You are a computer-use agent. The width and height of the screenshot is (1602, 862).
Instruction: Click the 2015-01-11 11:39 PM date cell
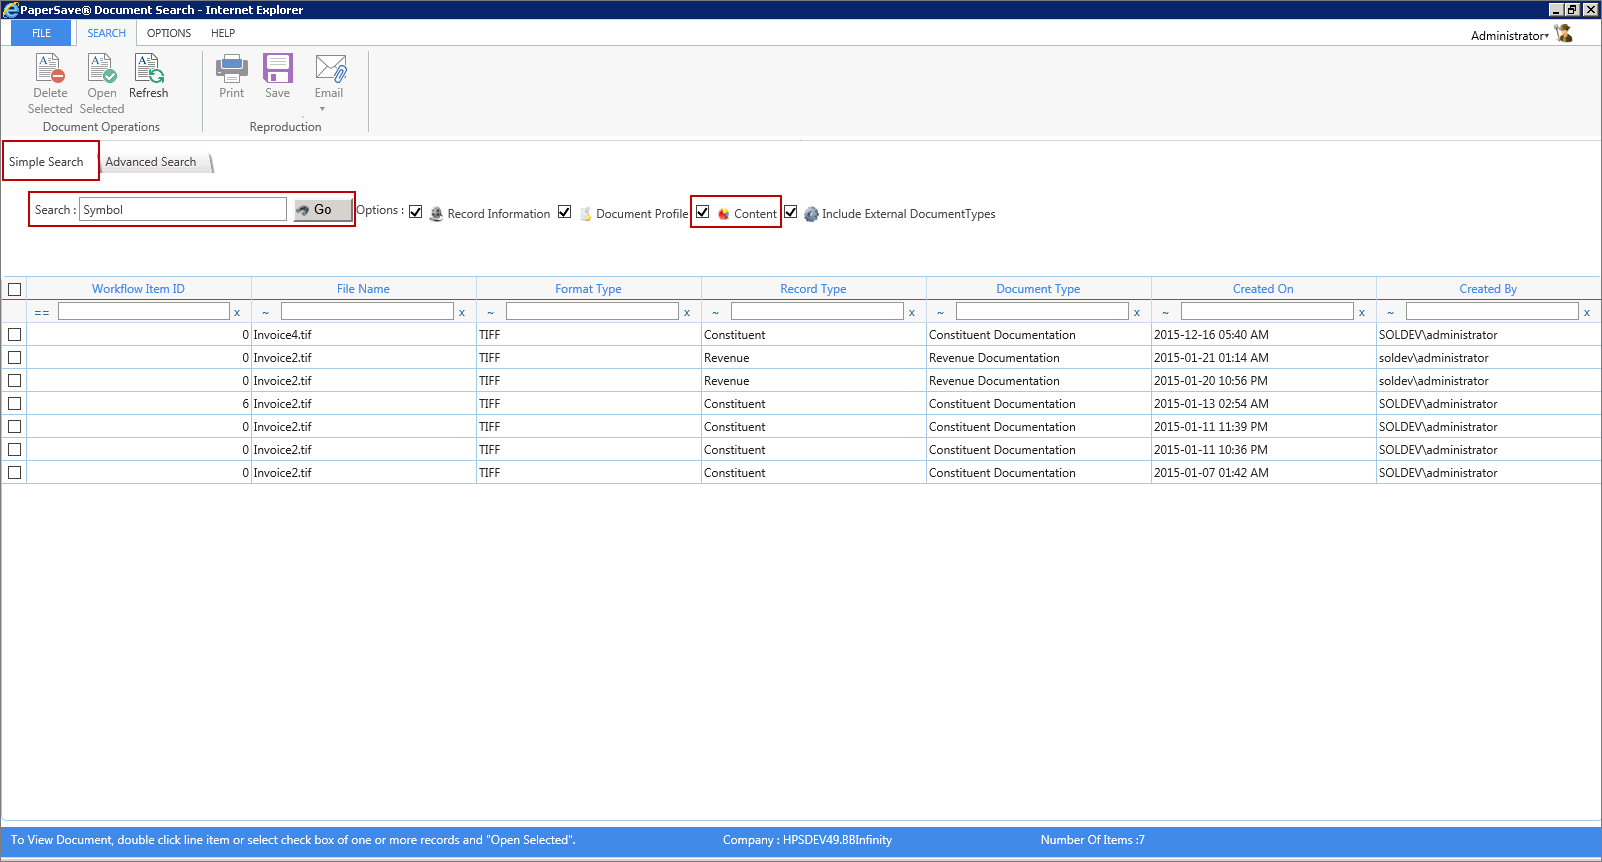click(x=1264, y=427)
